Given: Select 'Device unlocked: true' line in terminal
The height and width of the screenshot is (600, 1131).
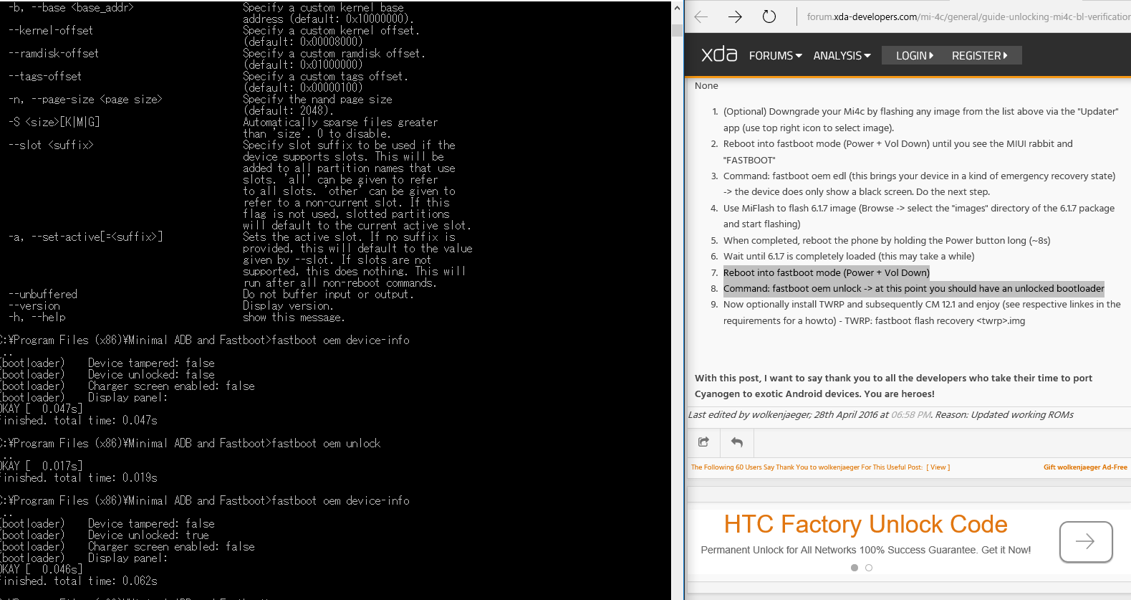Looking at the screenshot, I should [148, 535].
